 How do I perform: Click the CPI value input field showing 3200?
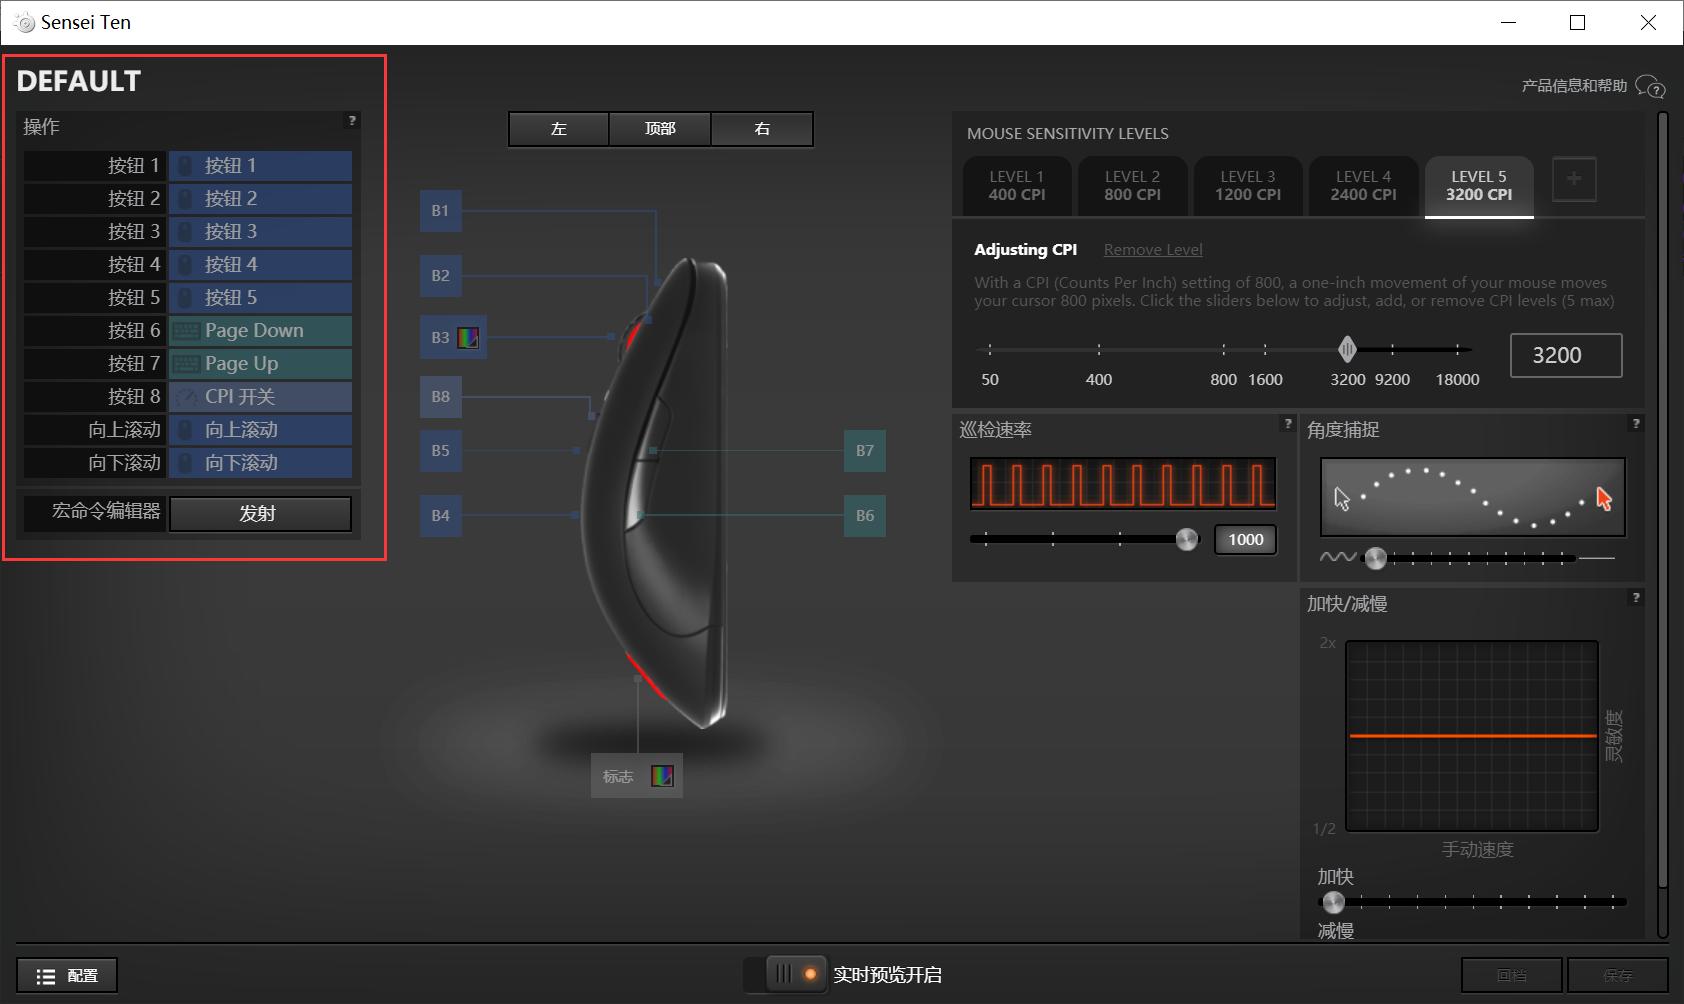[1565, 356]
